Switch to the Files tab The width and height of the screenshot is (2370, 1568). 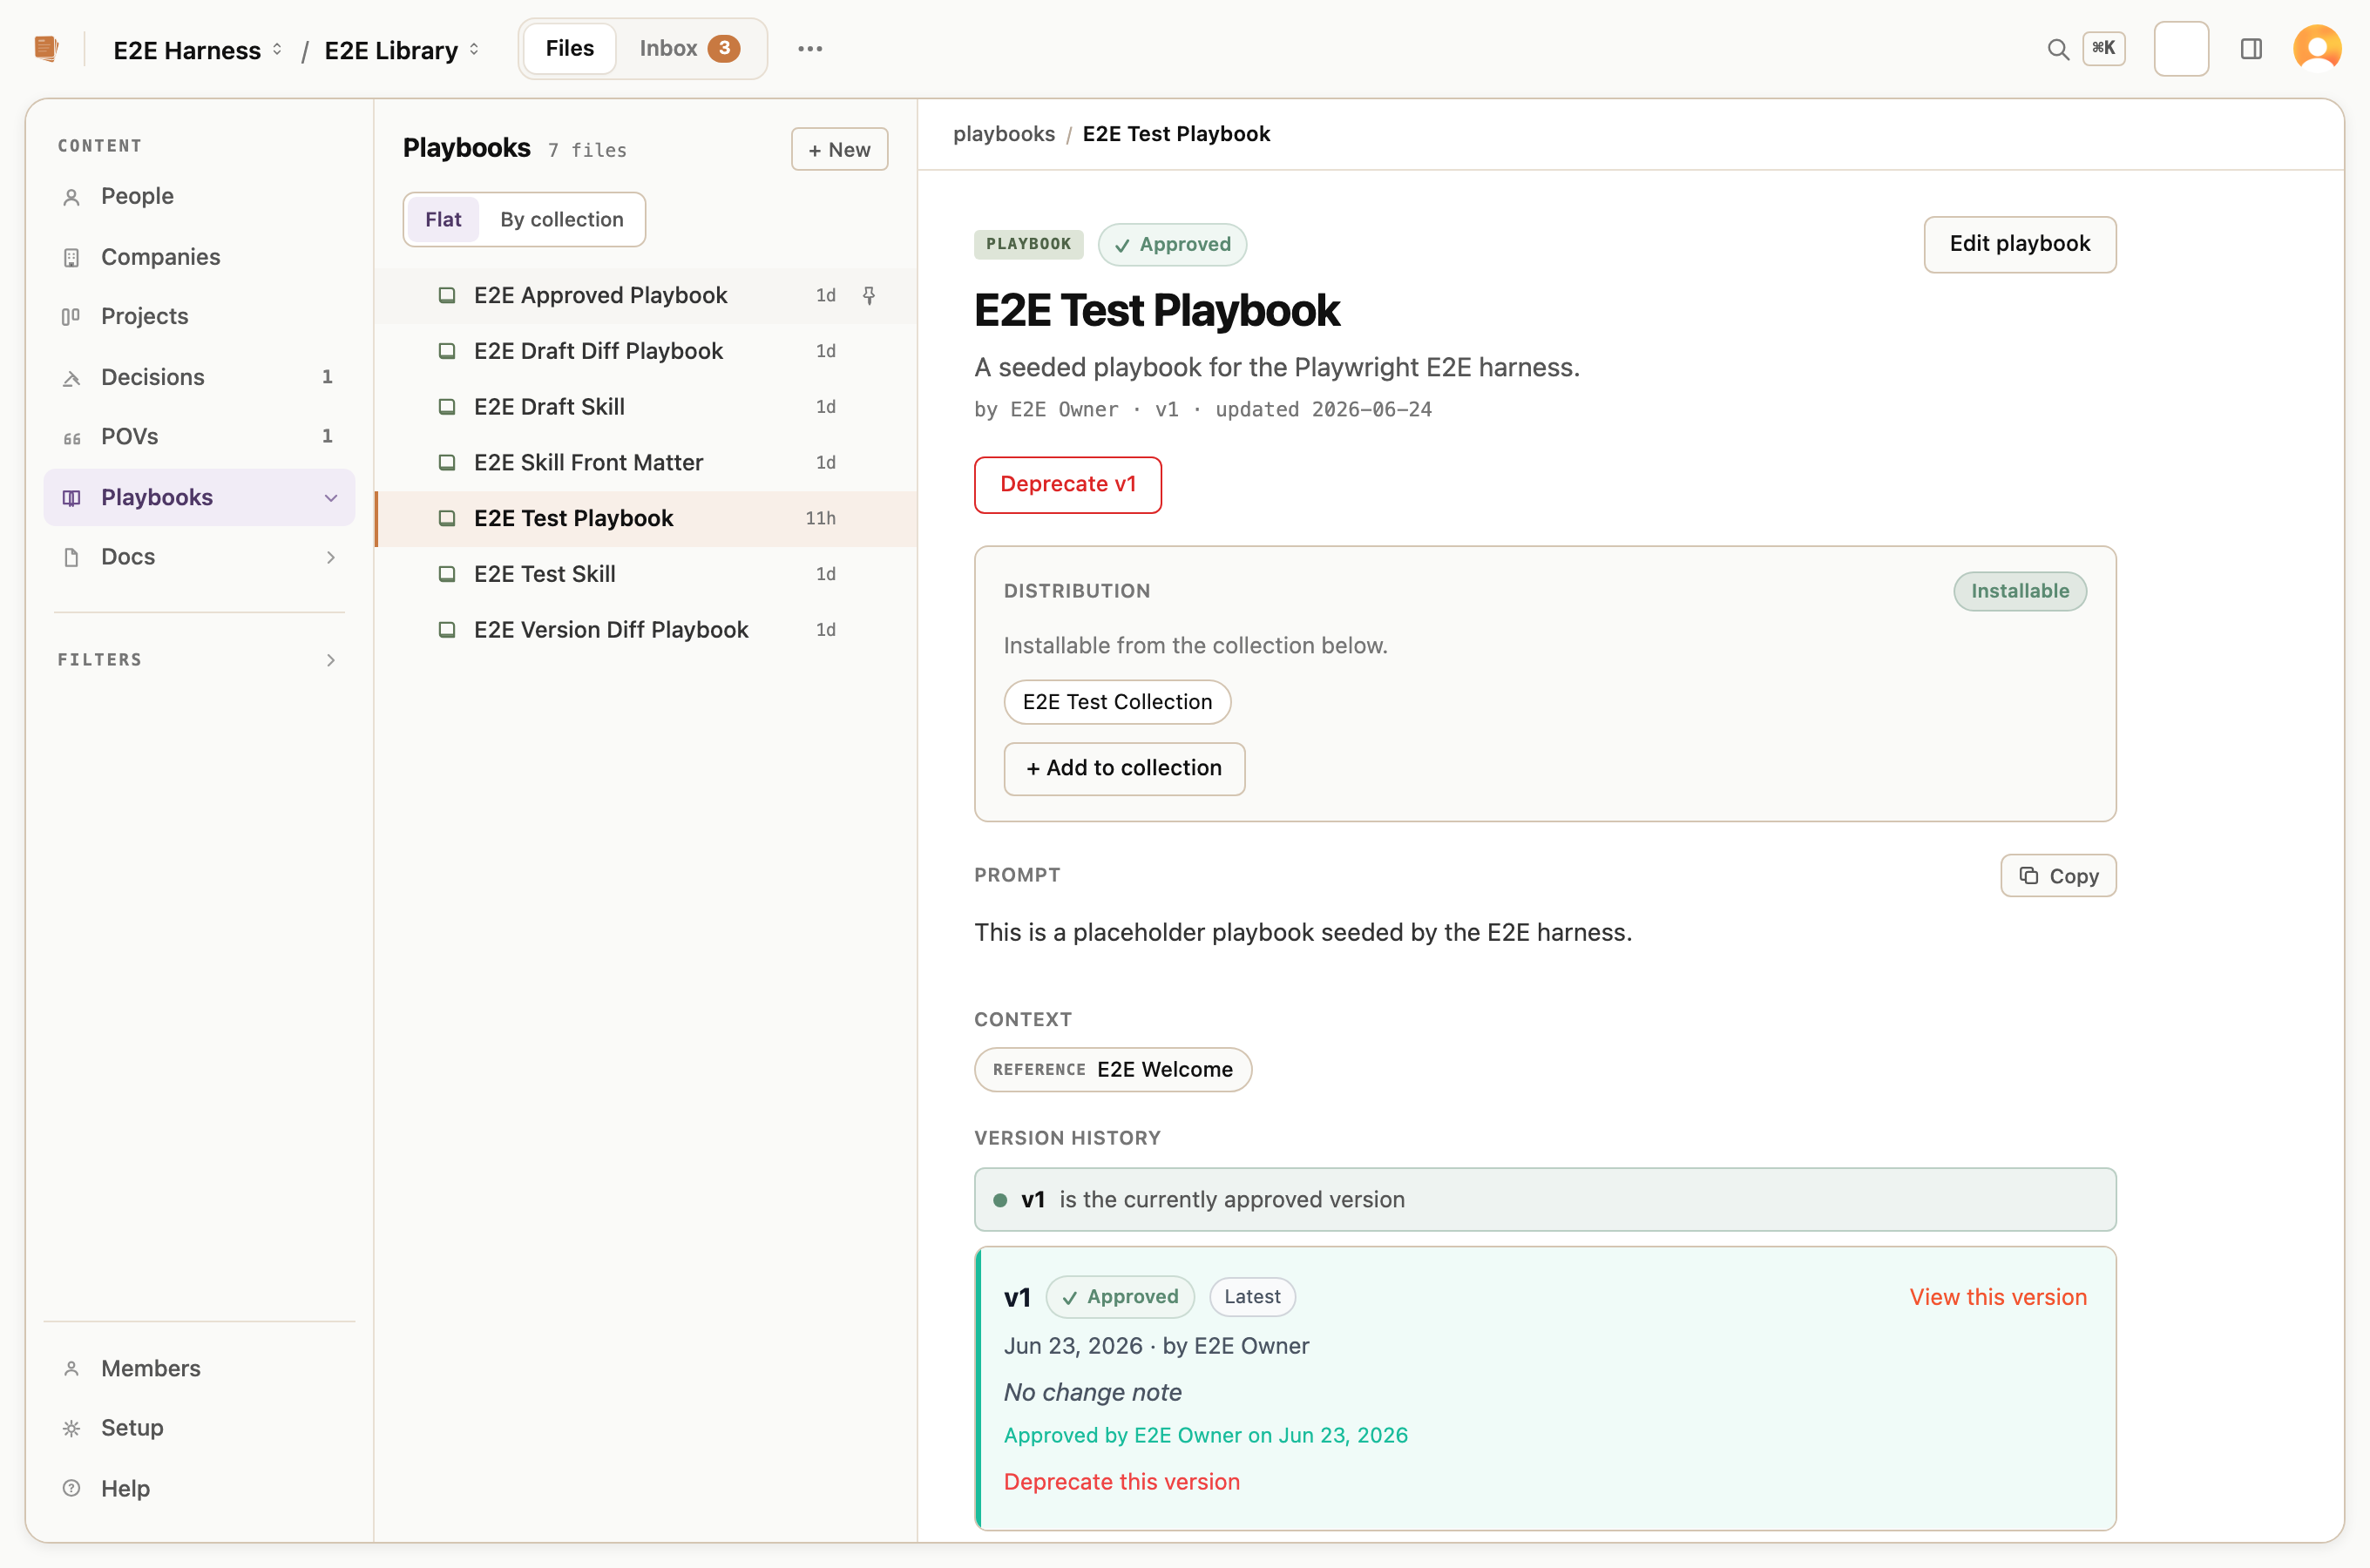[569, 48]
